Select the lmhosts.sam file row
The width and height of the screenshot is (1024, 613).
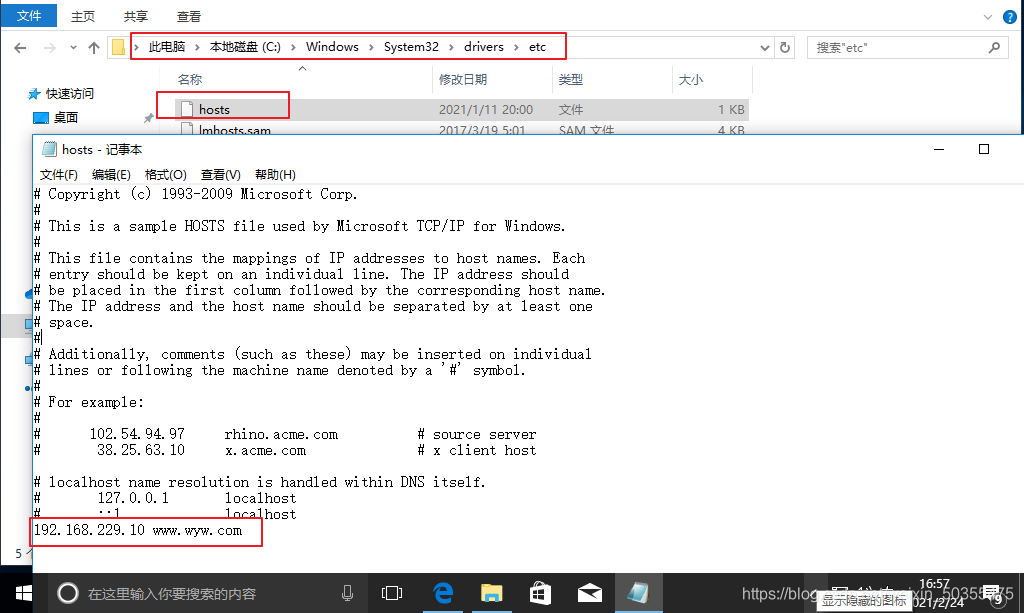(x=461, y=129)
